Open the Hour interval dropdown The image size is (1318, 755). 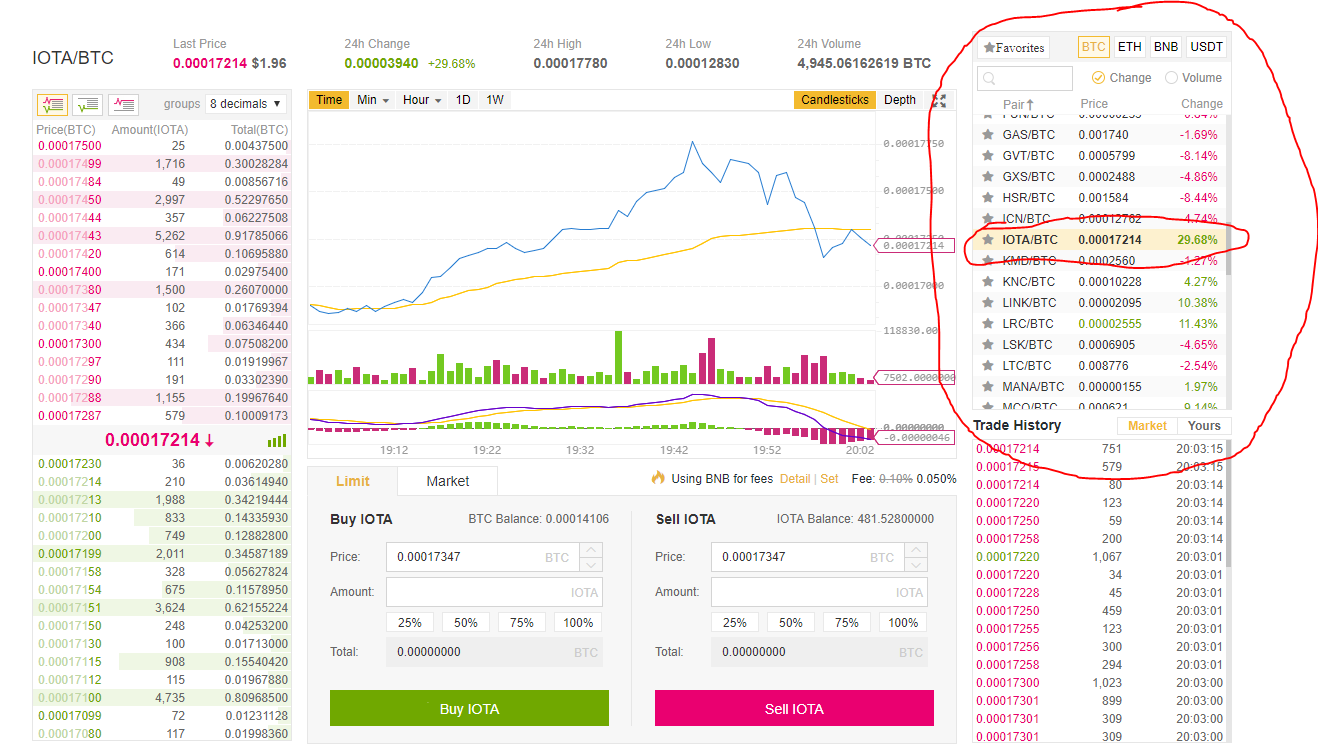(422, 100)
